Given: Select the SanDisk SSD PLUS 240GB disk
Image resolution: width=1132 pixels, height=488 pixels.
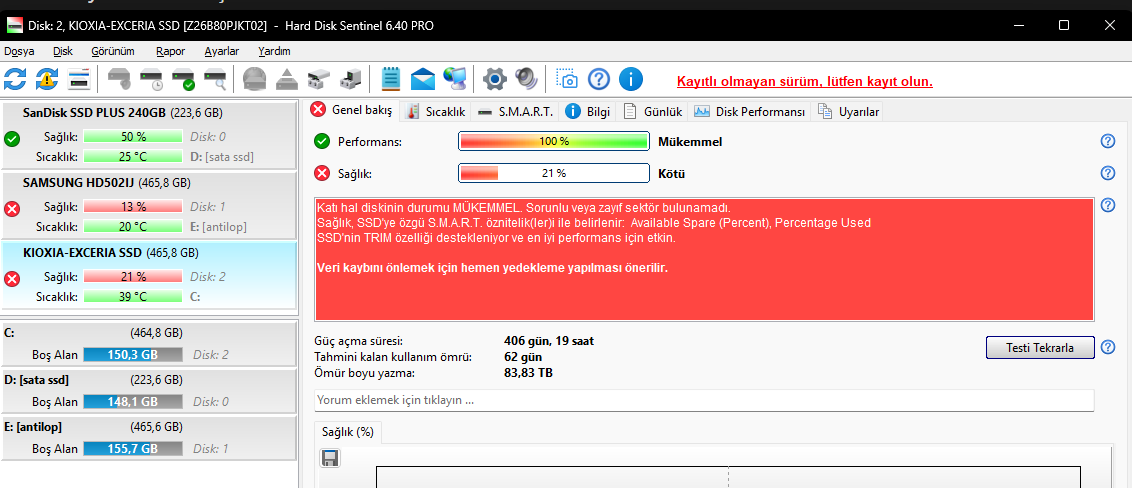Looking at the screenshot, I should coord(148,135).
